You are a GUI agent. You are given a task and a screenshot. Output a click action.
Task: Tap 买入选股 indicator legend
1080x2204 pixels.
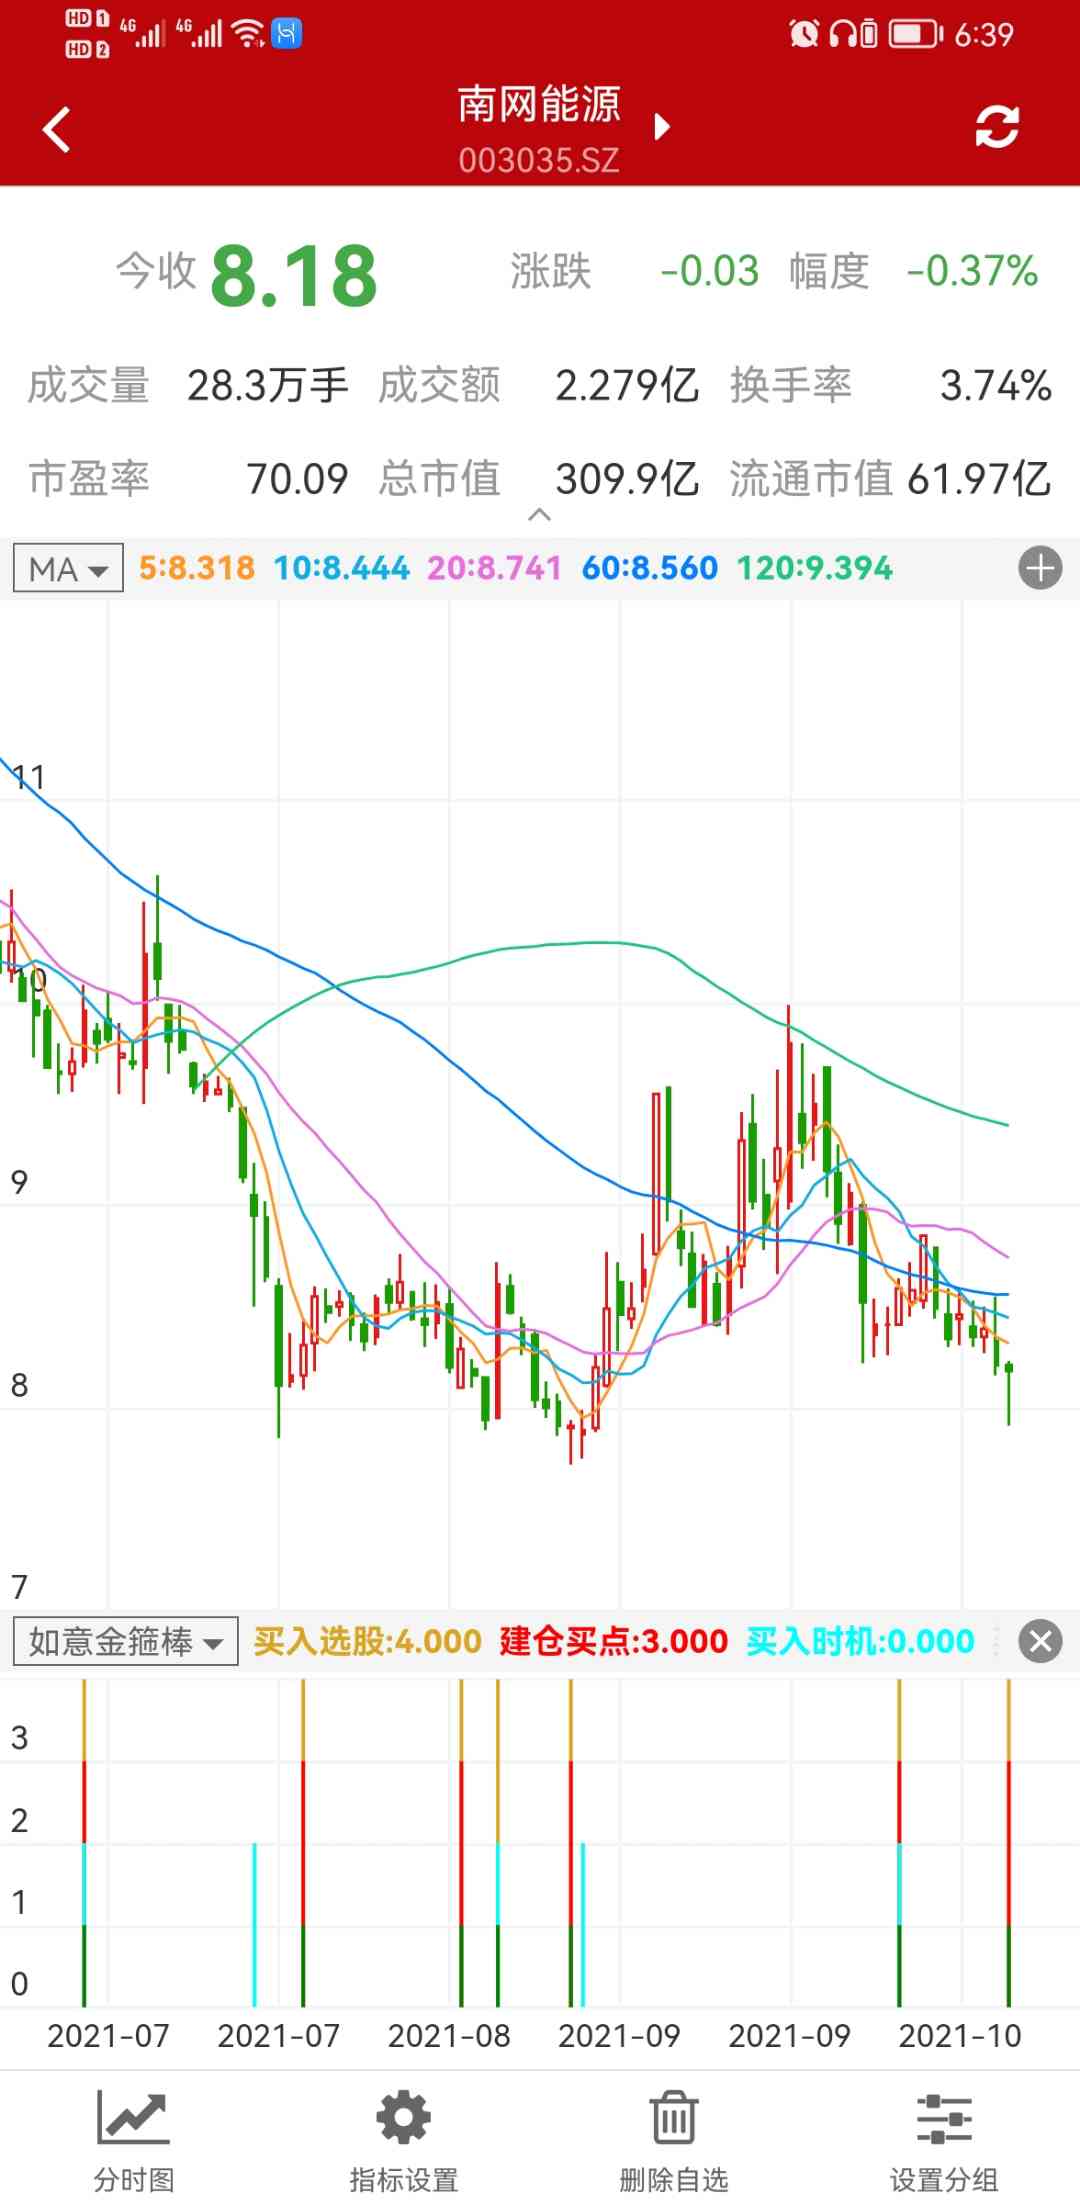pos(367,1641)
